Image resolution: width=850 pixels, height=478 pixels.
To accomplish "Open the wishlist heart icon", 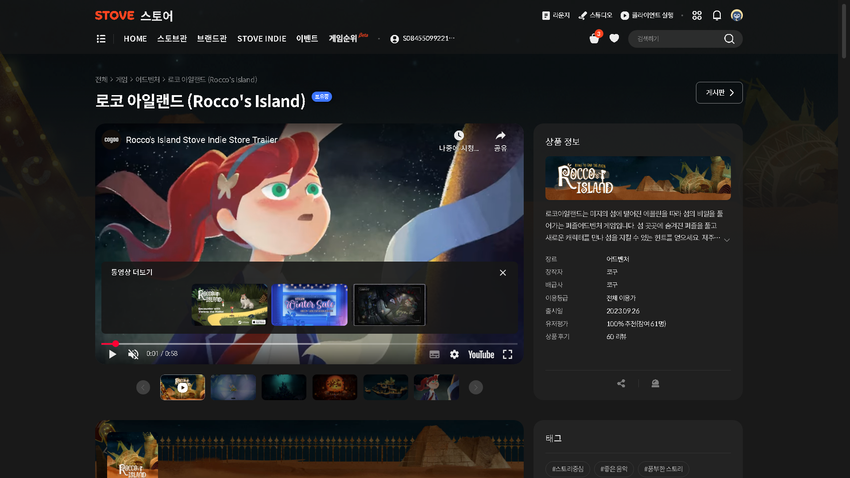I will point(614,38).
